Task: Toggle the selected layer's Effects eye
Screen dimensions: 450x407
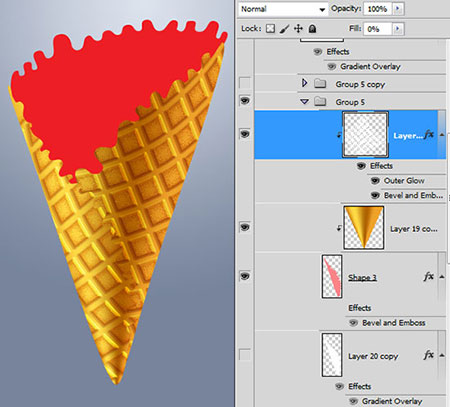Action: pyautogui.click(x=361, y=166)
